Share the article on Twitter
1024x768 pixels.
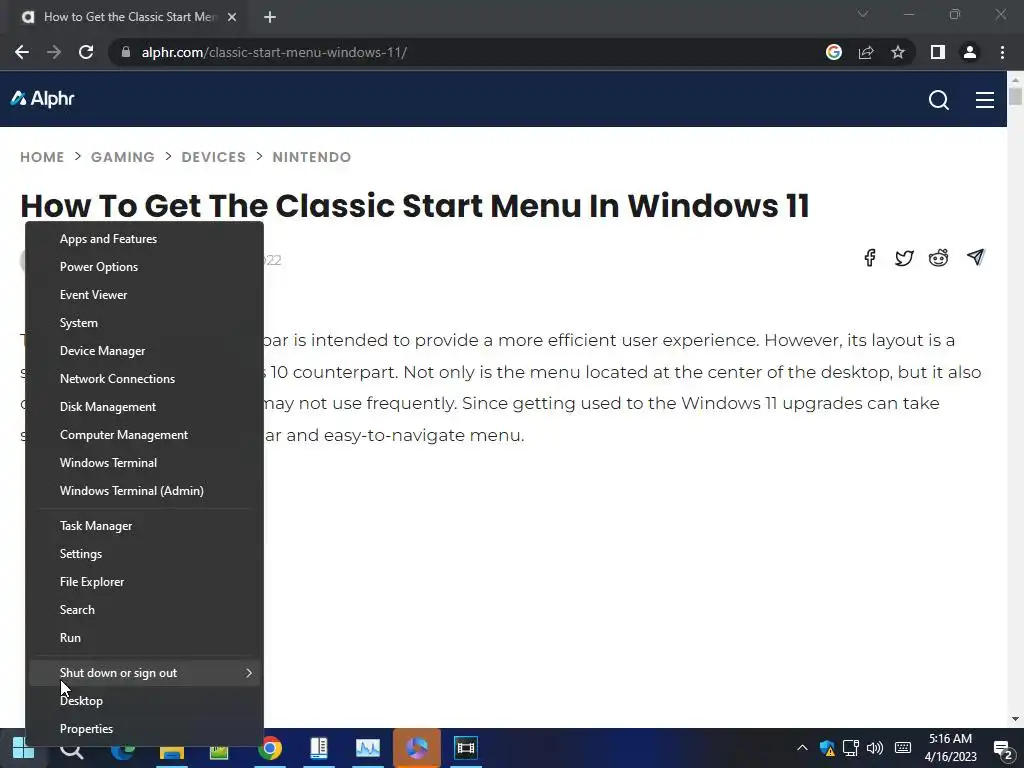click(x=904, y=258)
